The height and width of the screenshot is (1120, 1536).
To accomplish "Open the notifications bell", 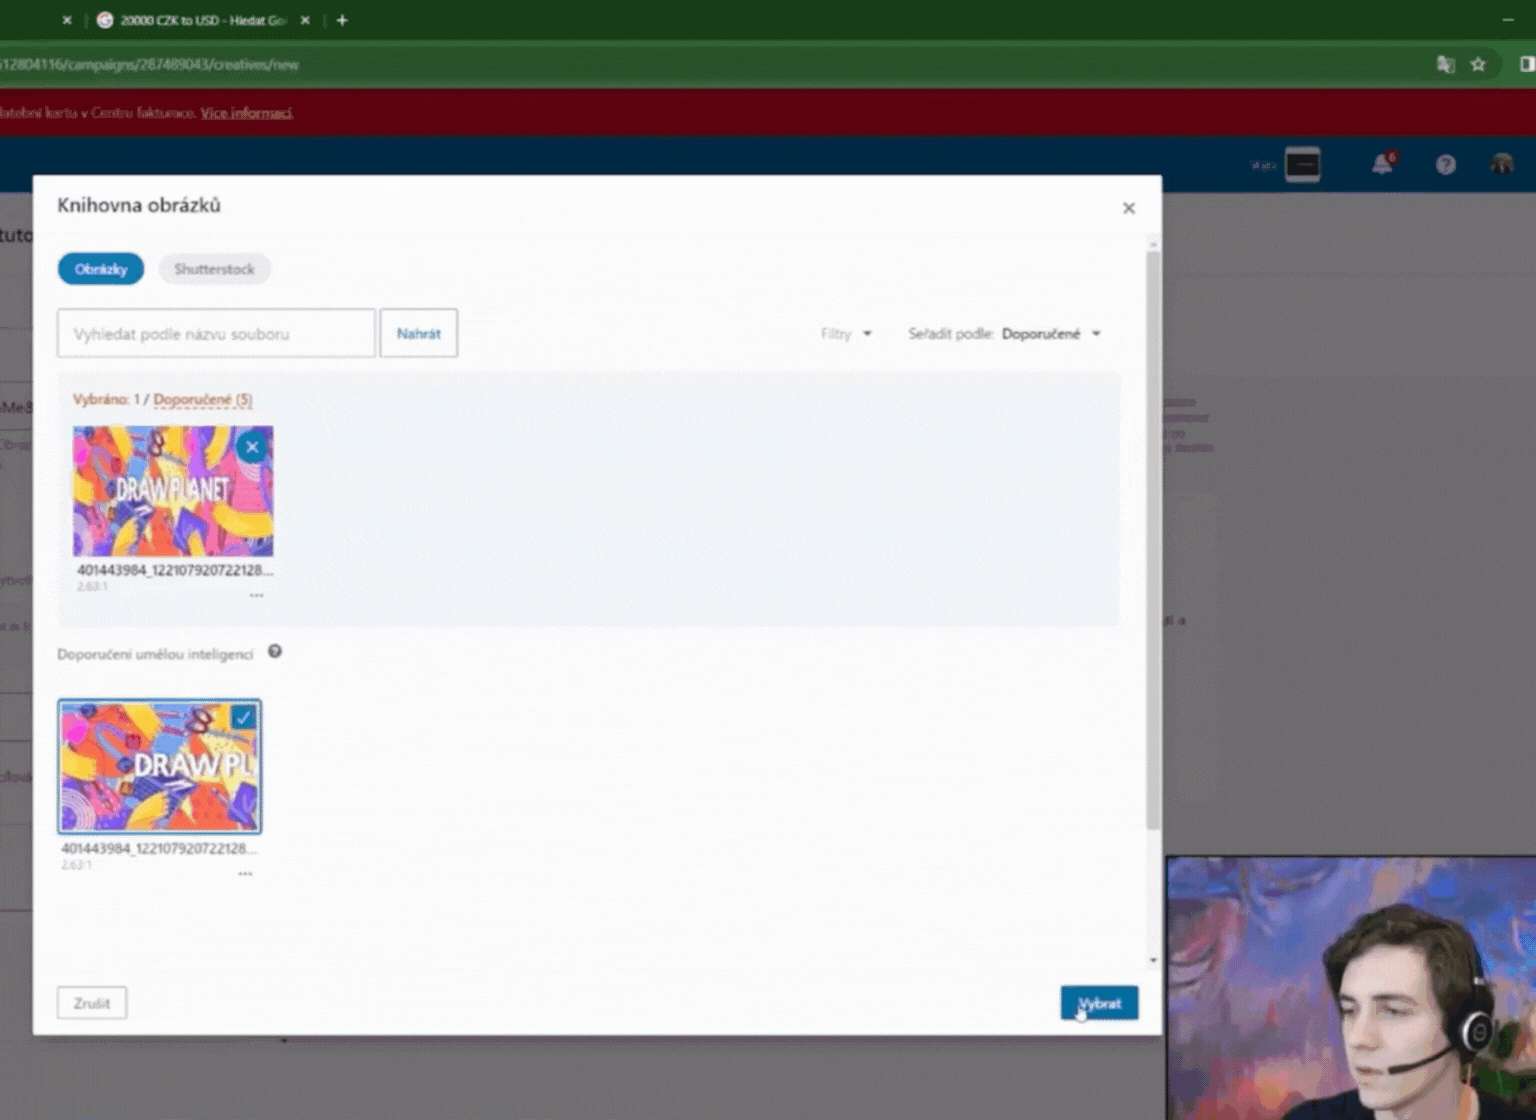I will coord(1382,164).
